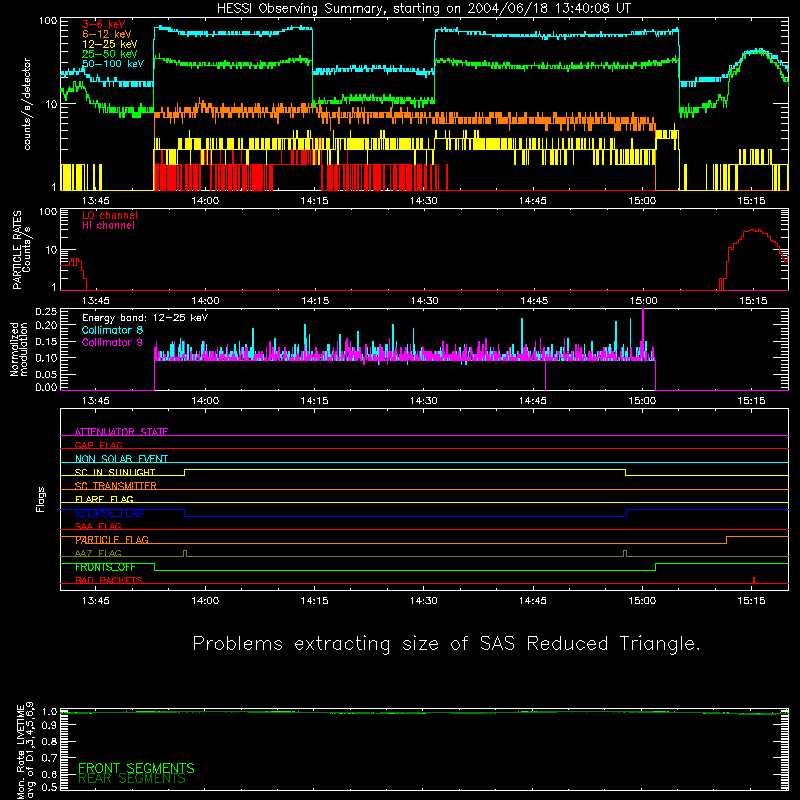Screen dimensions: 800x800
Task: Click the SC_IN_SUNLIGHT flag label
Action: (114, 472)
